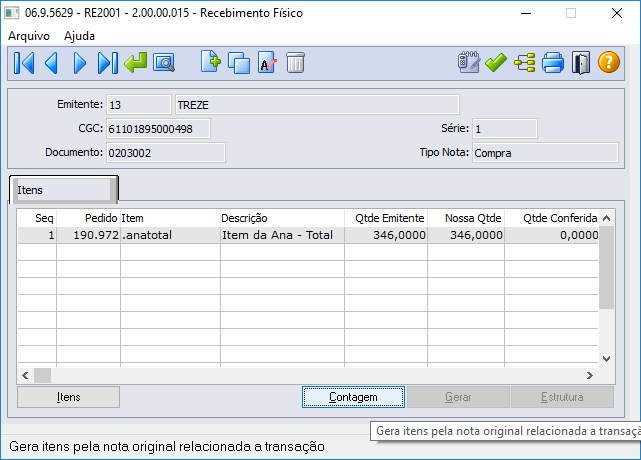Click the Itens button below grid
This screenshot has width=641, height=460.
point(68,397)
